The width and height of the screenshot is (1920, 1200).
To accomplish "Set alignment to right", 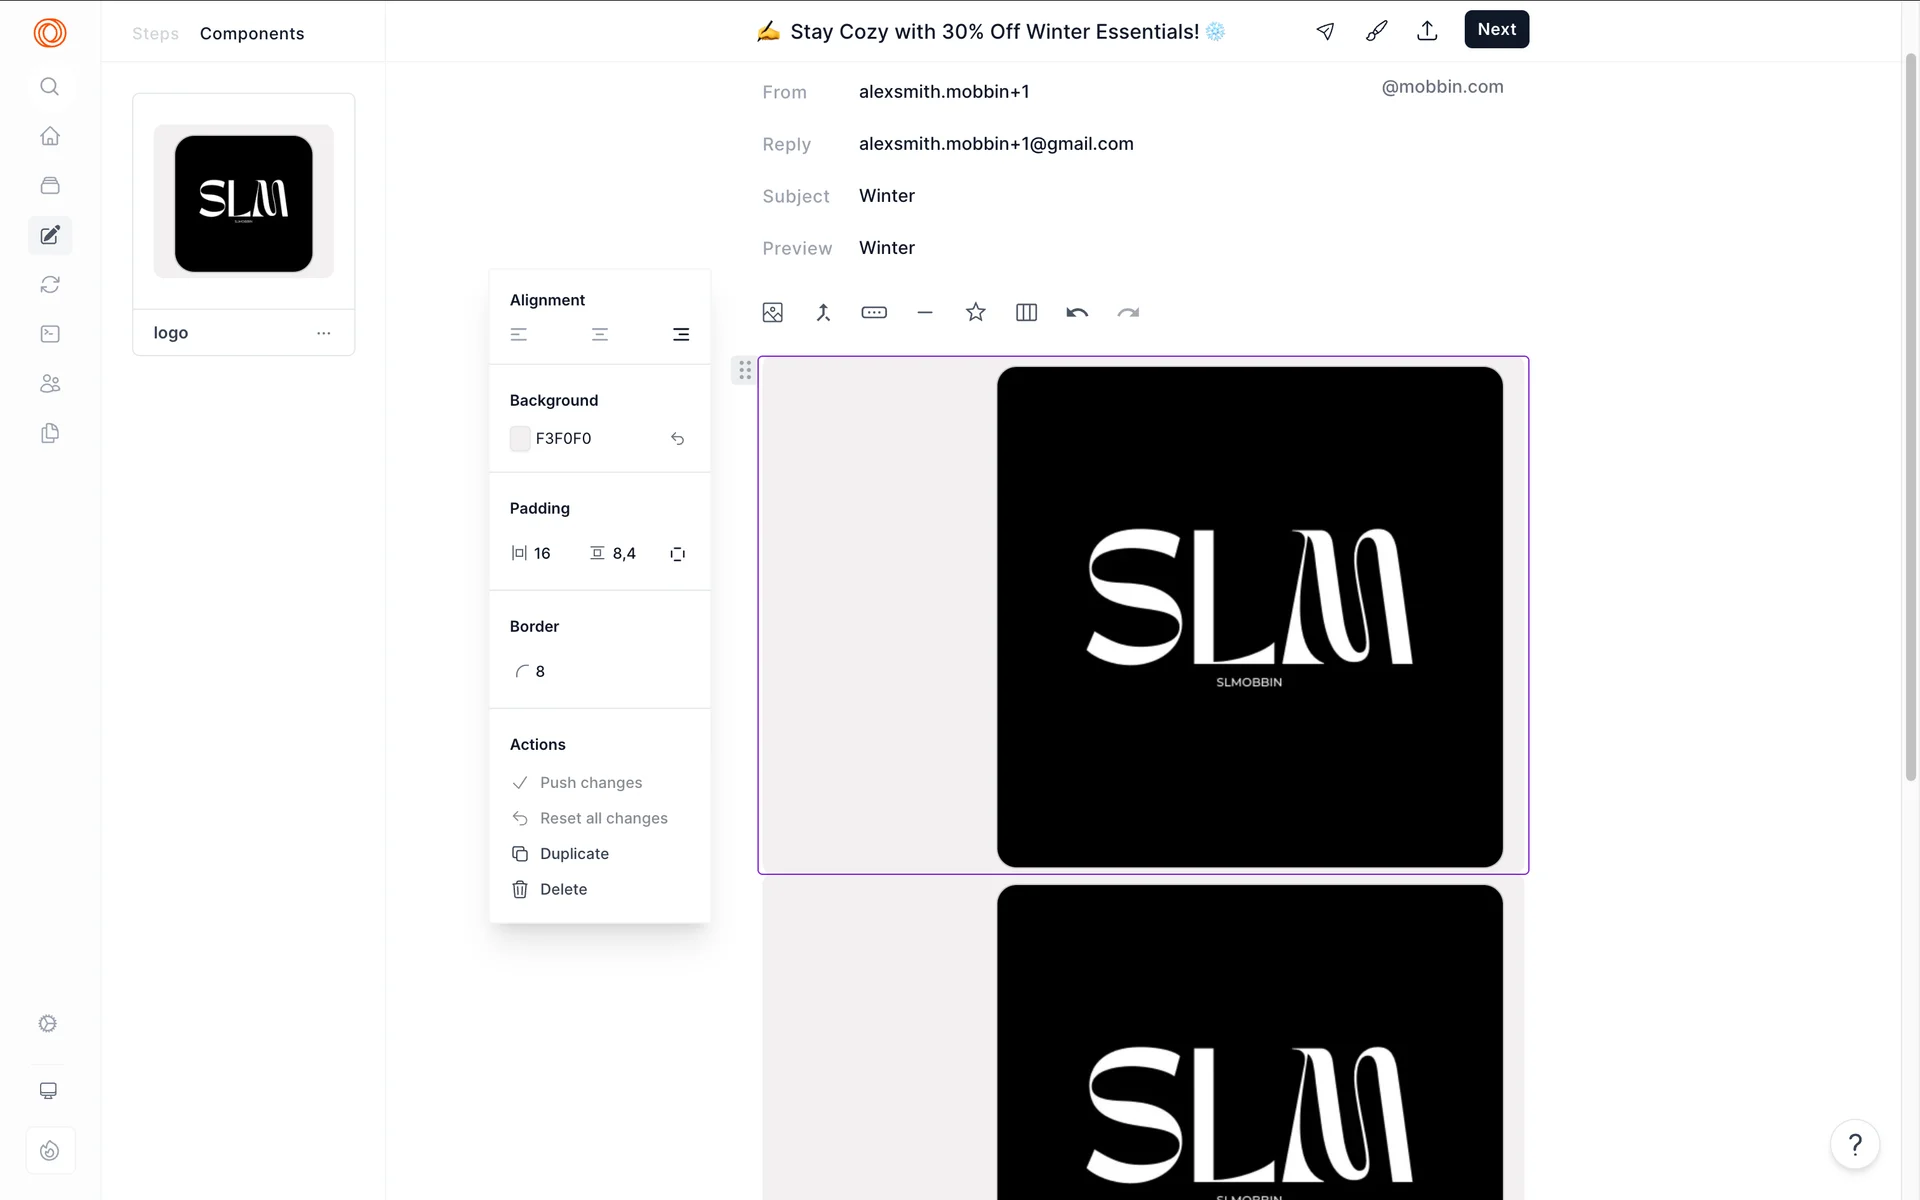I will pyautogui.click(x=681, y=335).
